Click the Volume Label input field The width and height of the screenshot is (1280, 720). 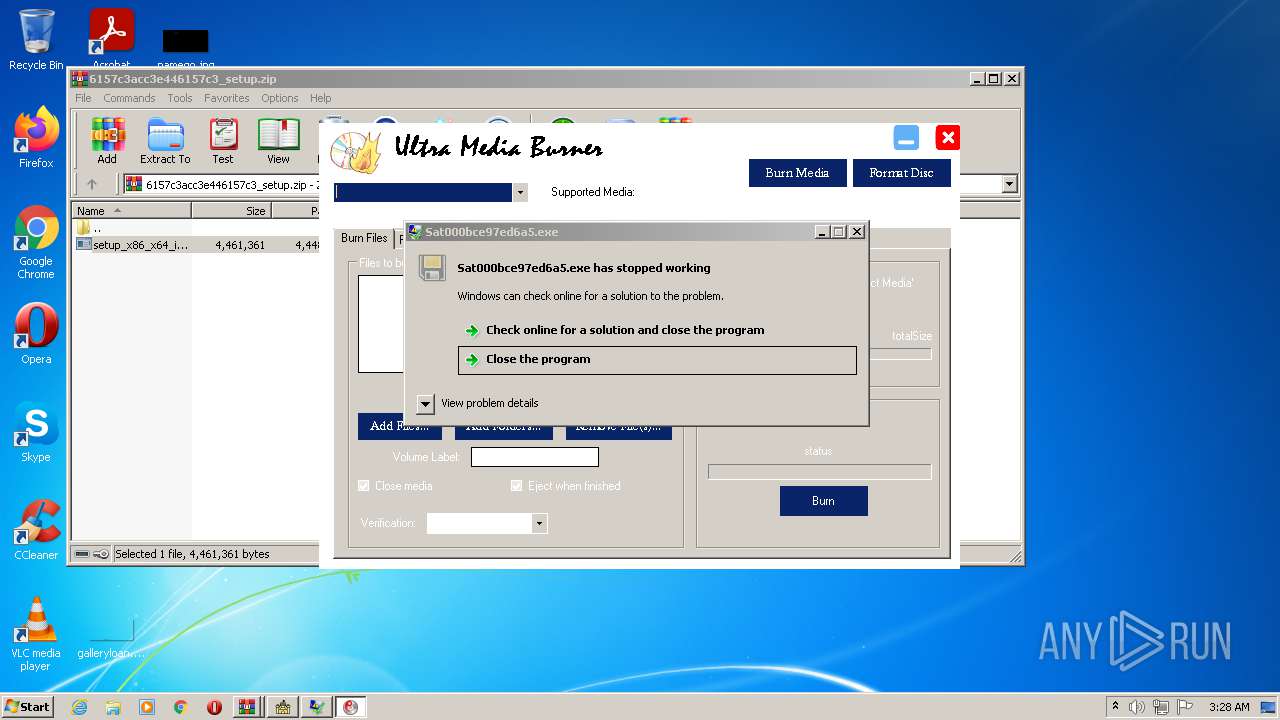pos(535,457)
